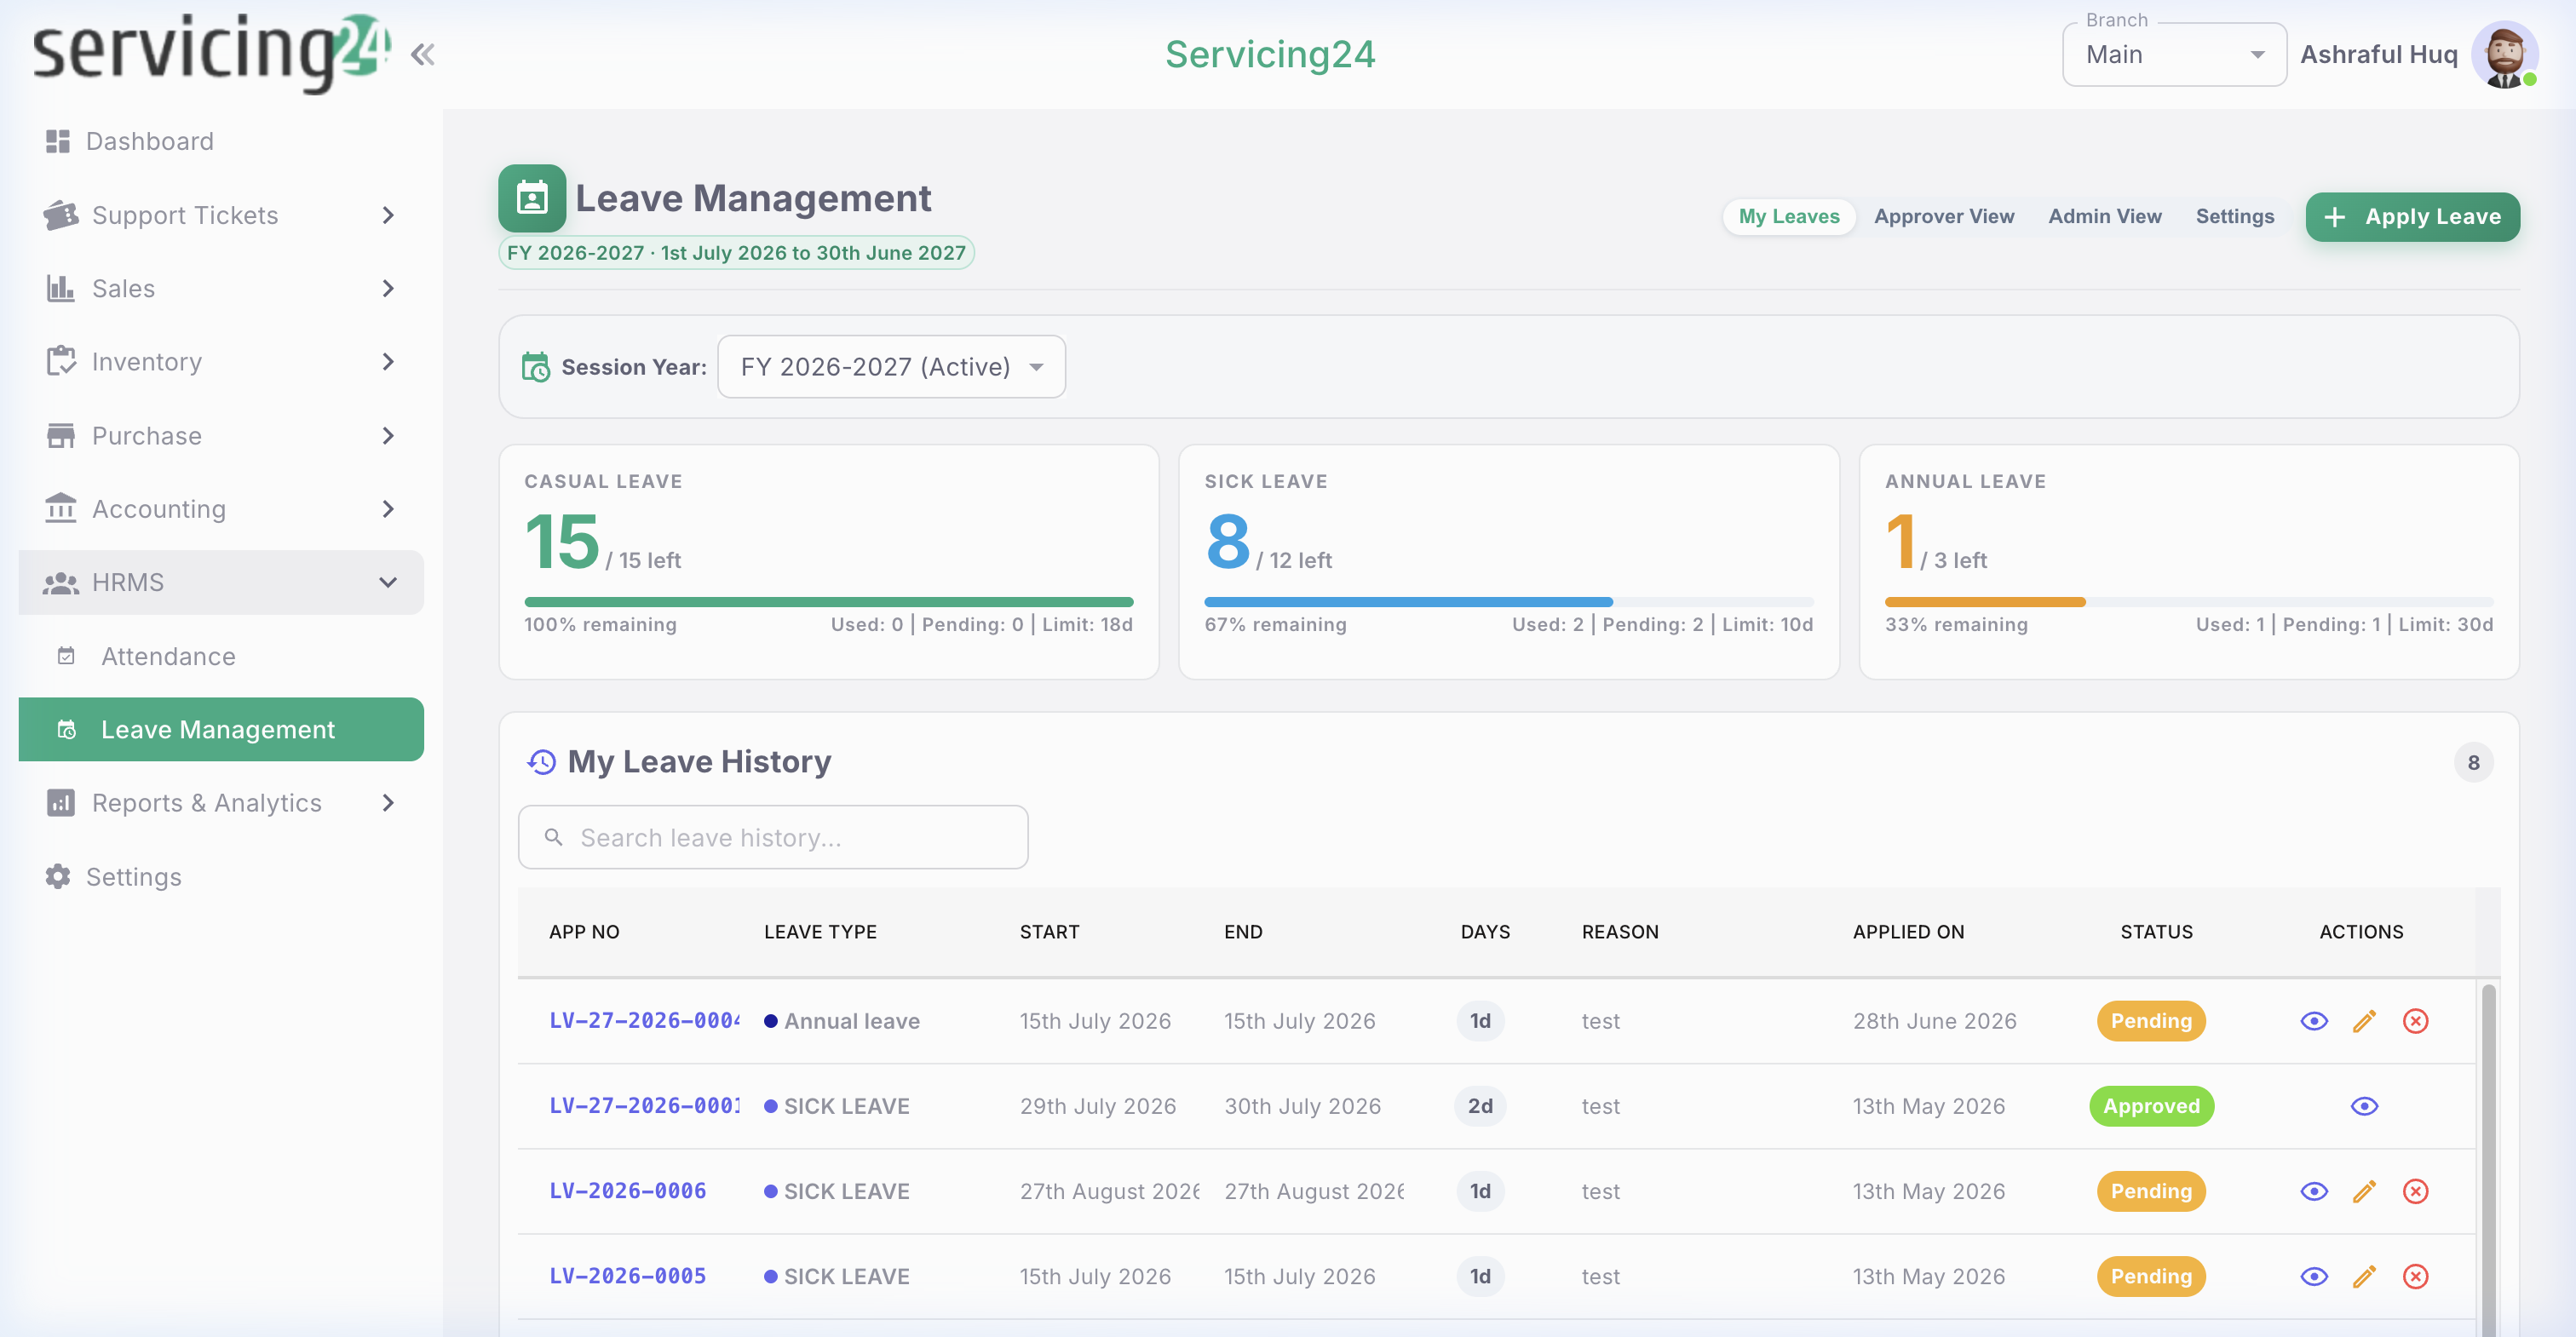Click the LEAVE TYPE column header

pyautogui.click(x=820, y=932)
